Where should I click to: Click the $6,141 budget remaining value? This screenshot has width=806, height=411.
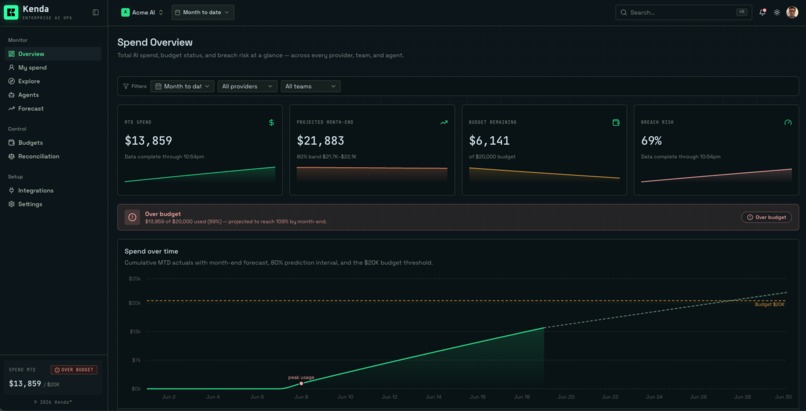coord(489,141)
